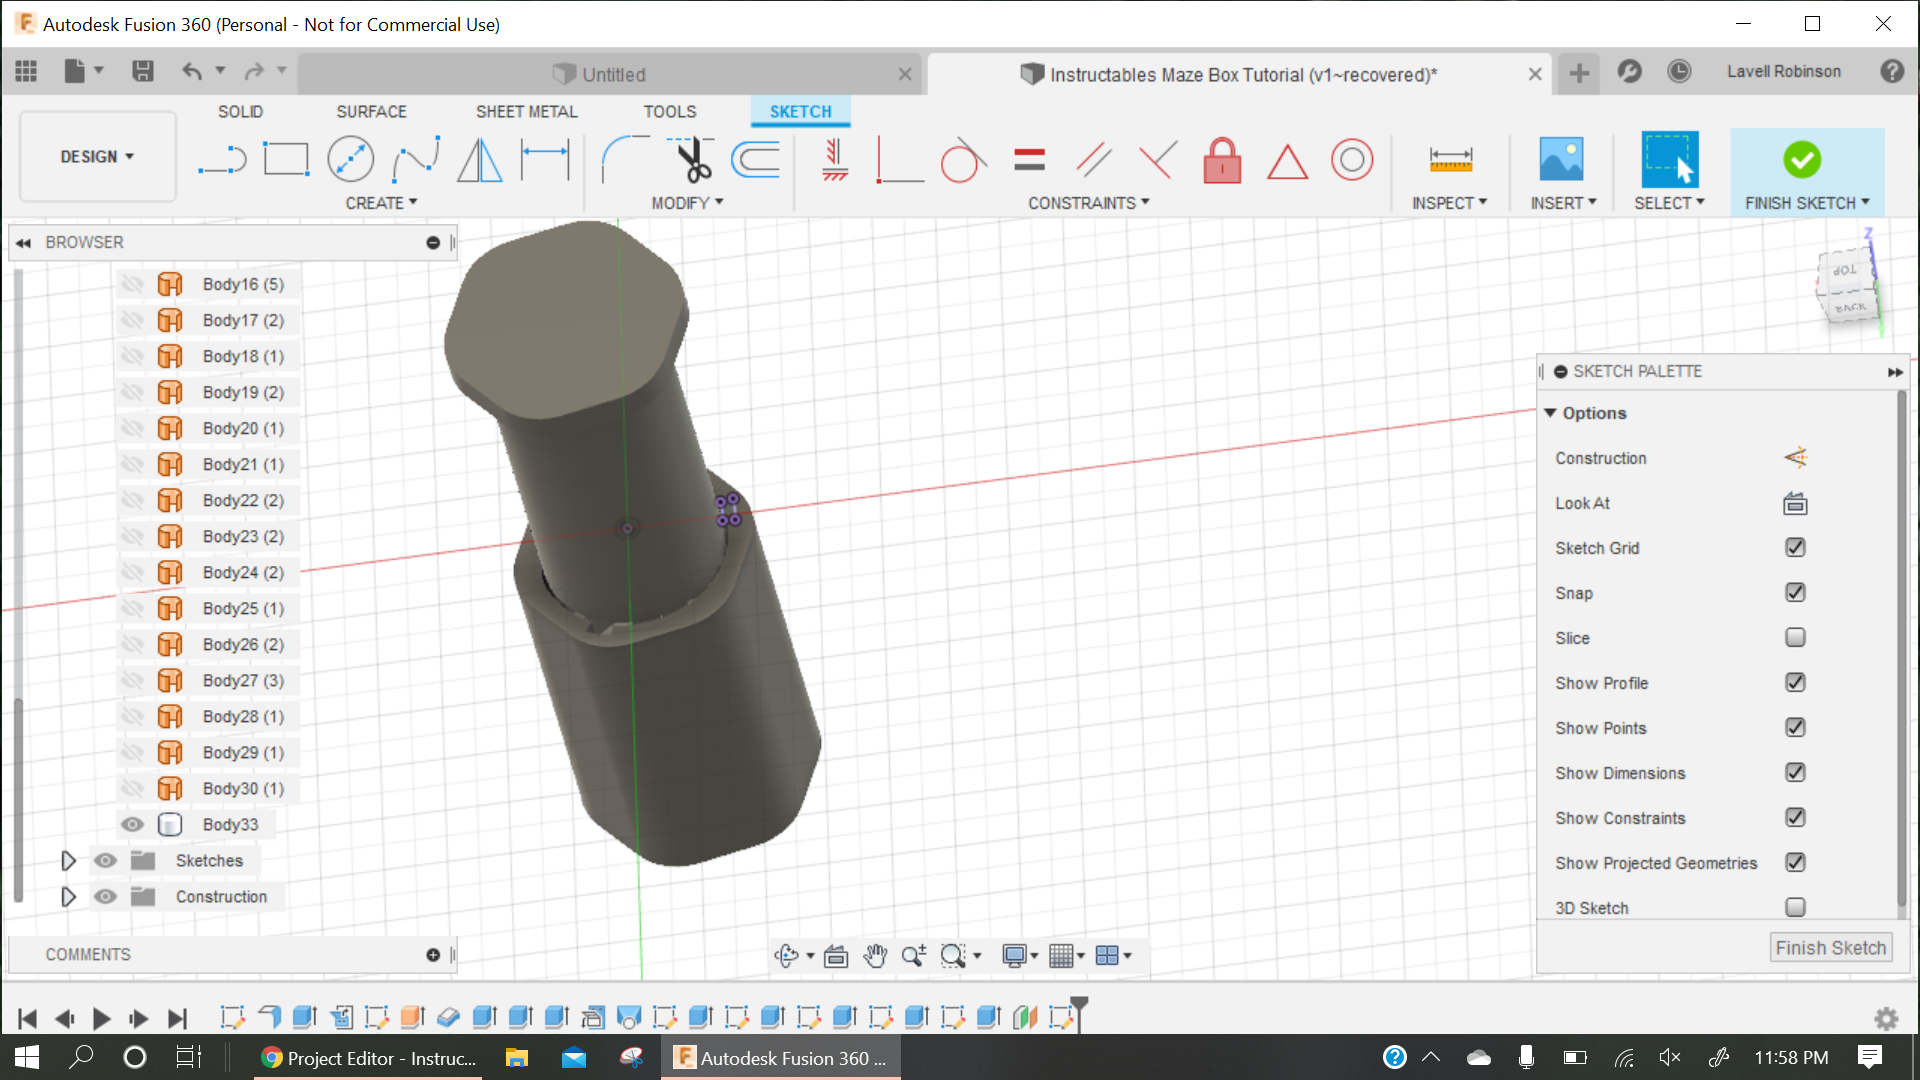Toggle the Show Constraints checkbox
1920x1080 pixels.
(x=1795, y=817)
